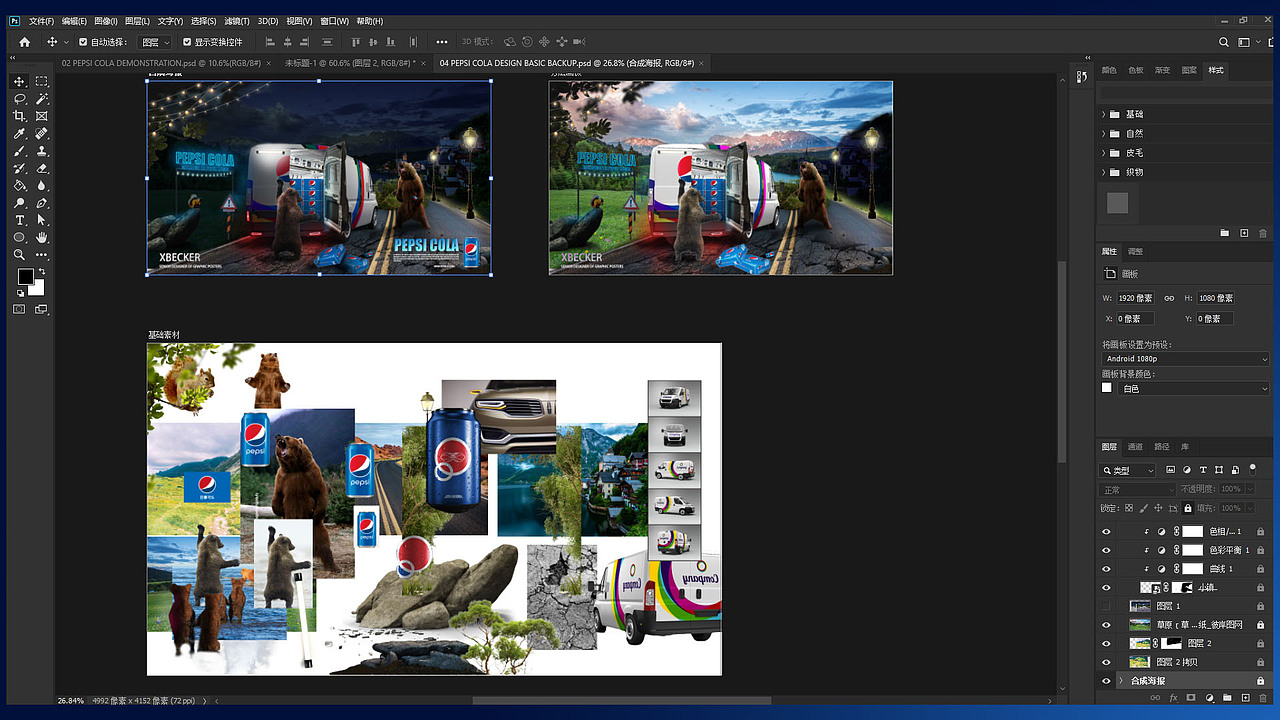Open the 文件(F) menu
This screenshot has width=1280, height=720.
41,21
